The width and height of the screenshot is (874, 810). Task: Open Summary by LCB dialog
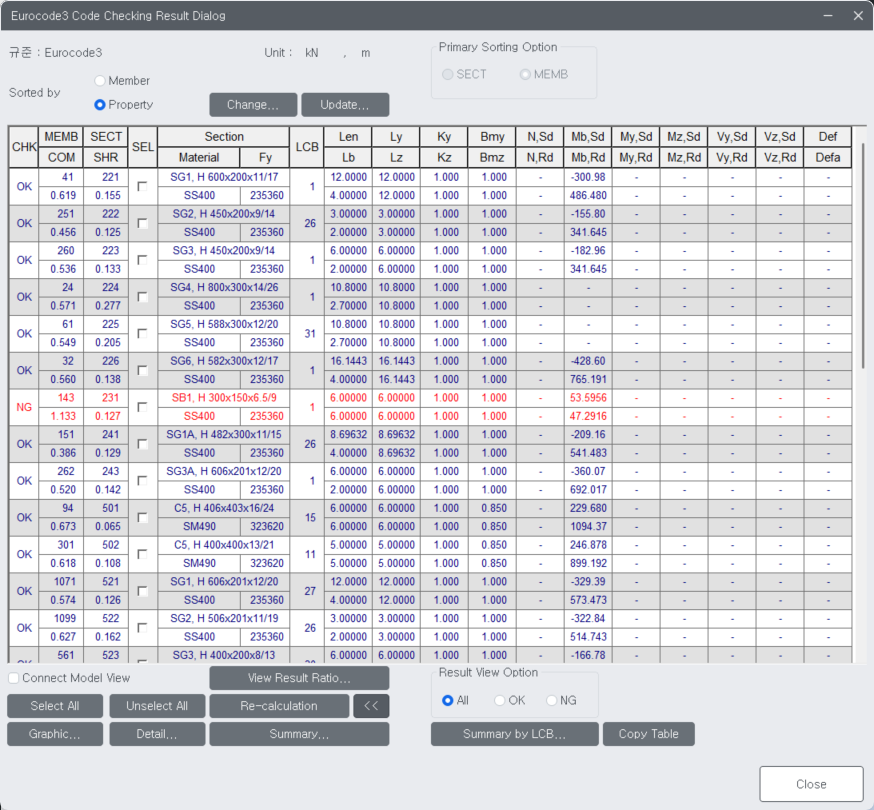click(514, 733)
